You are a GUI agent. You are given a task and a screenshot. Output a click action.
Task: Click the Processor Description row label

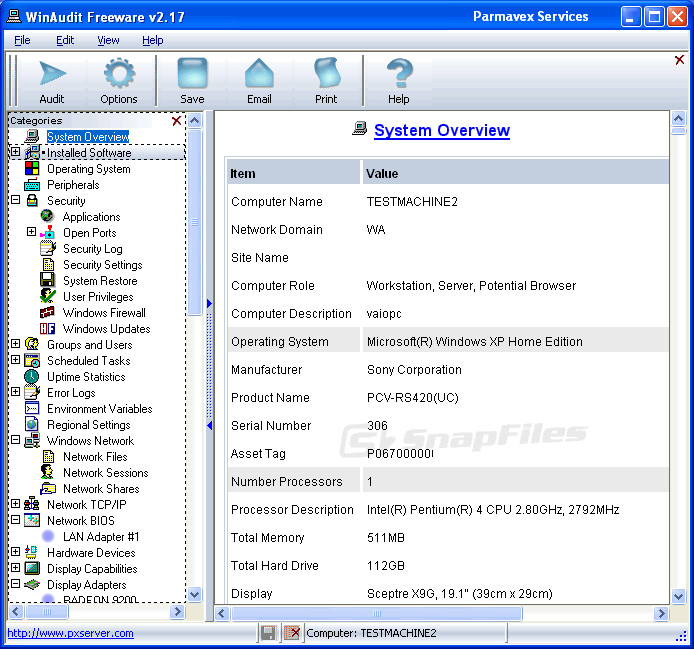click(292, 510)
